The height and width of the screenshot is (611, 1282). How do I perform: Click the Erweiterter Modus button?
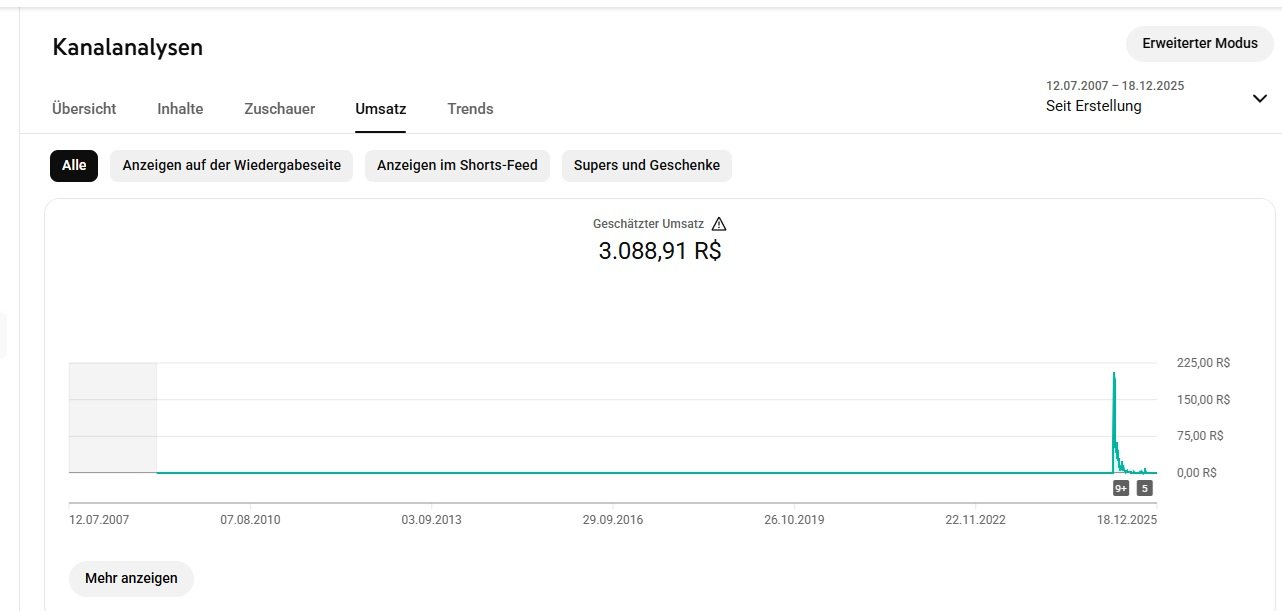point(1200,44)
